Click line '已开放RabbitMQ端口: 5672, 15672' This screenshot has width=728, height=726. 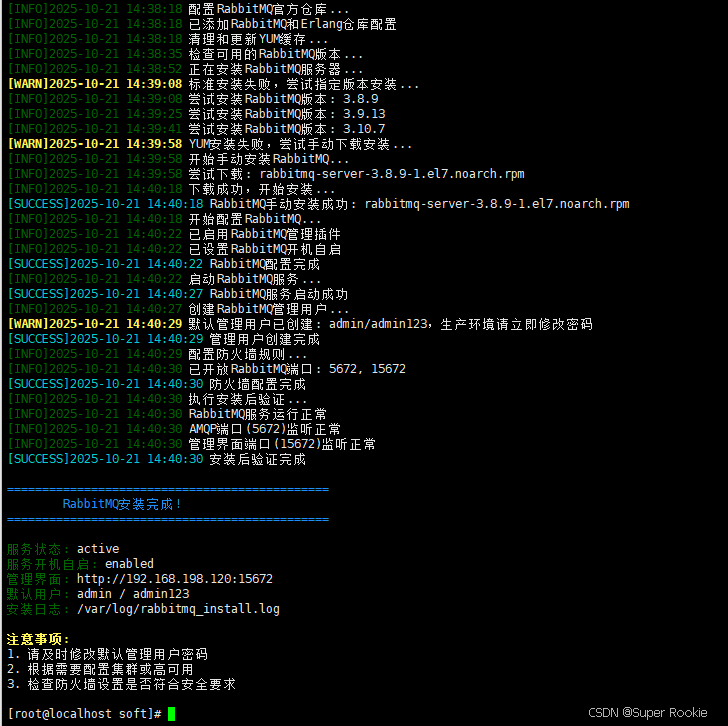pos(207,369)
